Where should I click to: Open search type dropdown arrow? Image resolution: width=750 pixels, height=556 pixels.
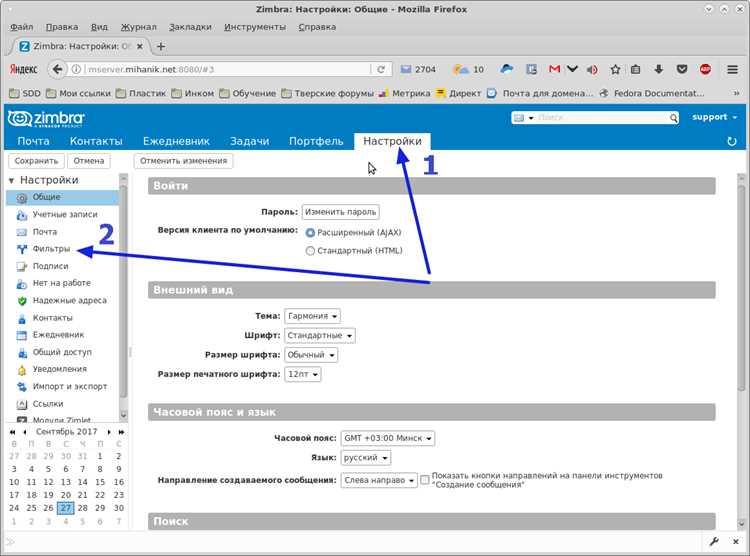point(530,118)
